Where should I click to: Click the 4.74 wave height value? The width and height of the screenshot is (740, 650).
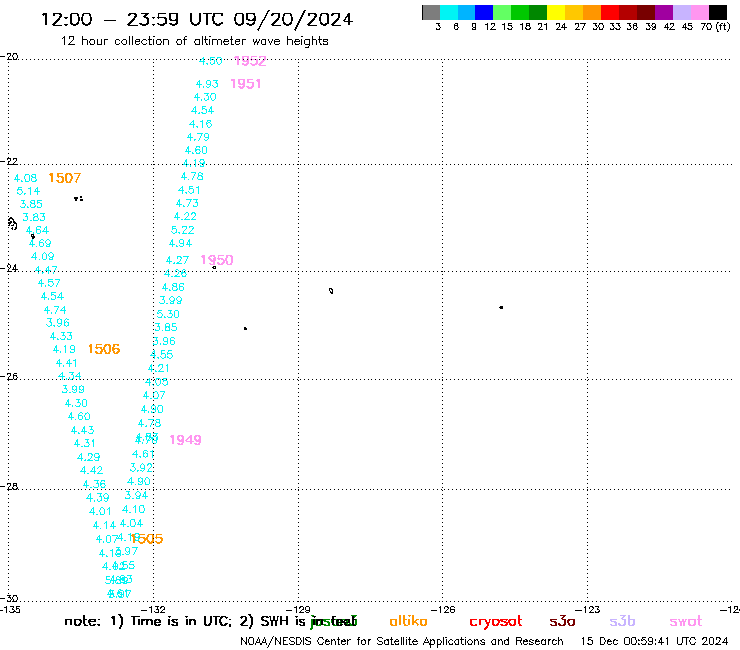[55, 310]
